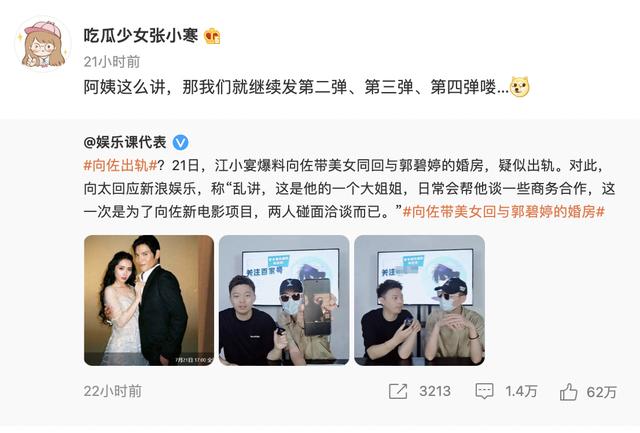Click the like count 62万
The width and height of the screenshot is (640, 433).
pyautogui.click(x=602, y=392)
